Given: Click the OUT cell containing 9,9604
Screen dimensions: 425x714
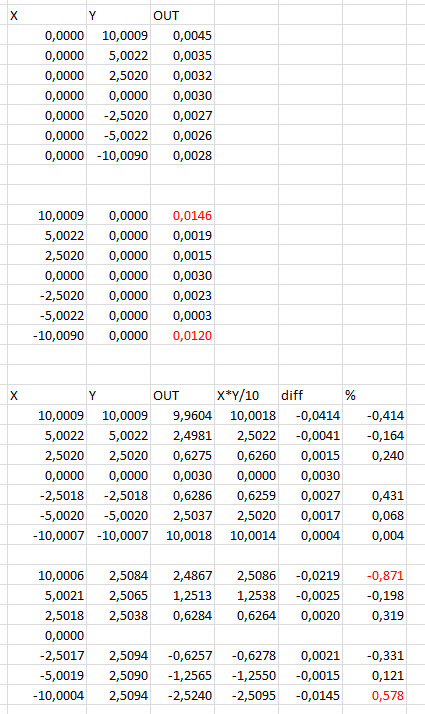Looking at the screenshot, I should click(x=182, y=415).
